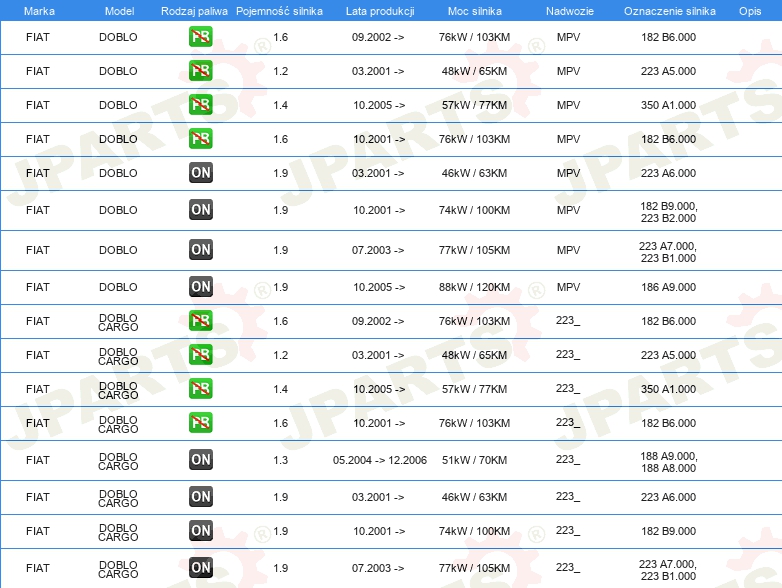Click the petrol icon for DOBLO CARGO 1.4 engine

tap(200, 389)
